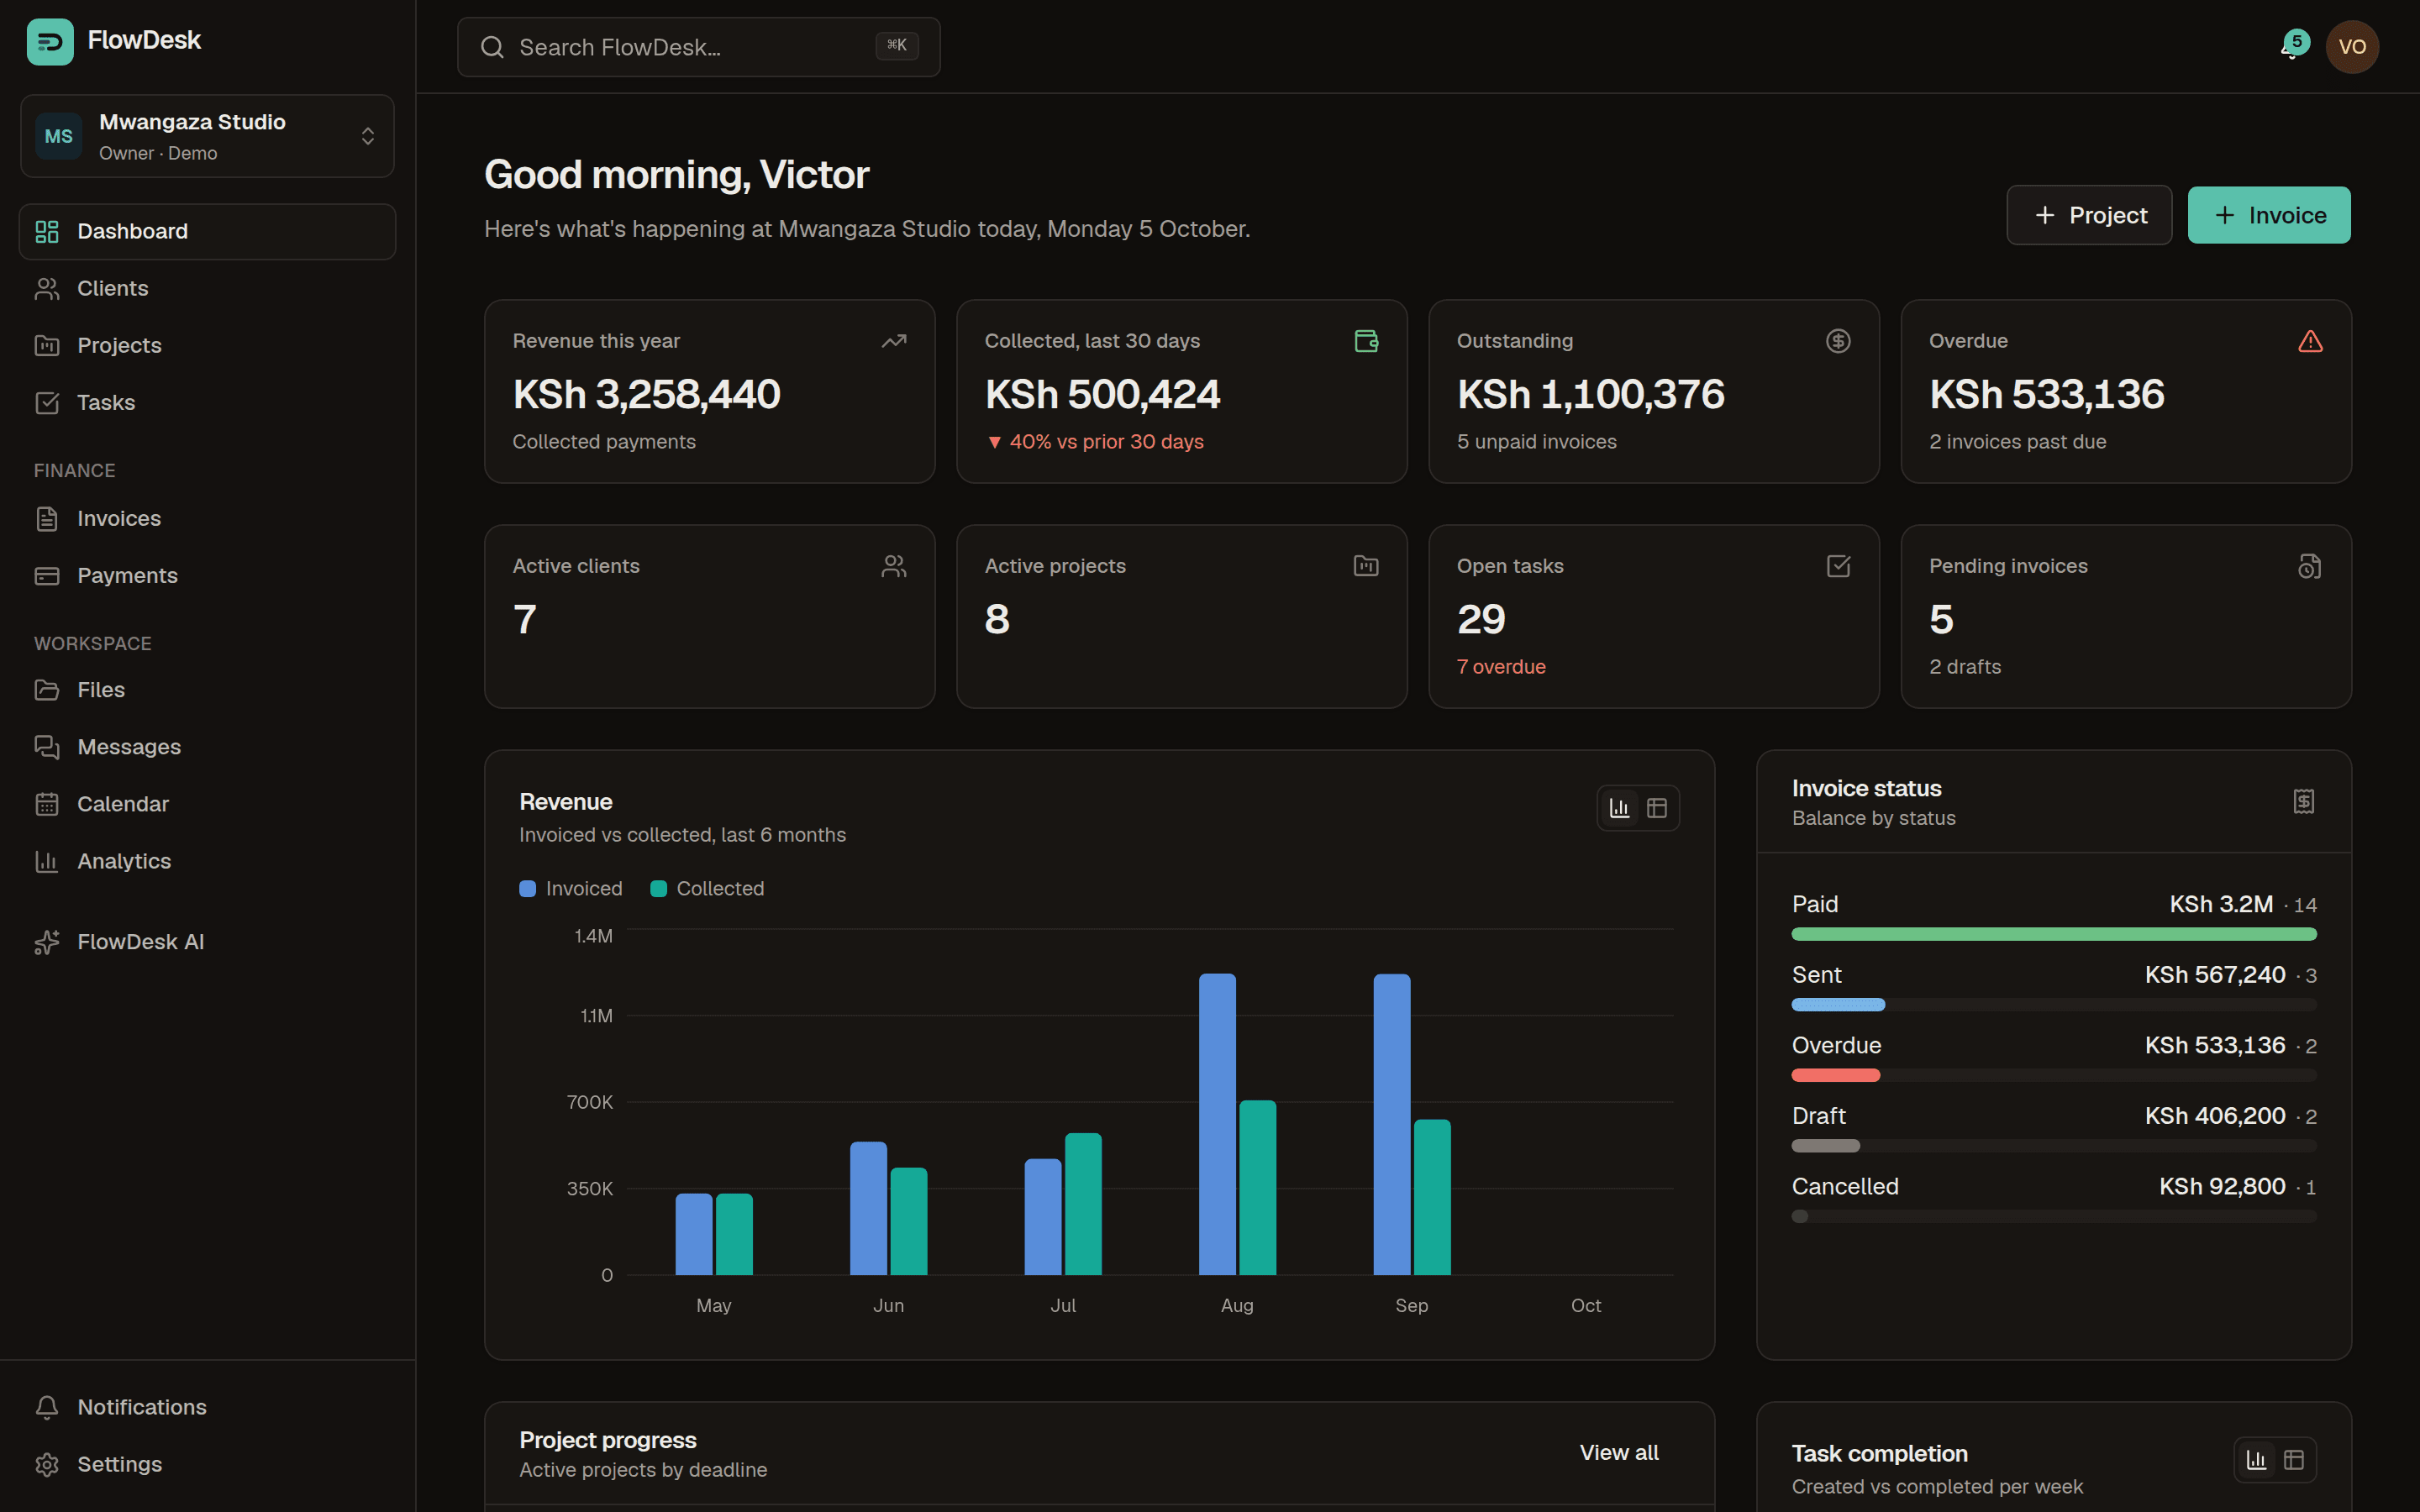Open Clients in the sidebar

208,288
